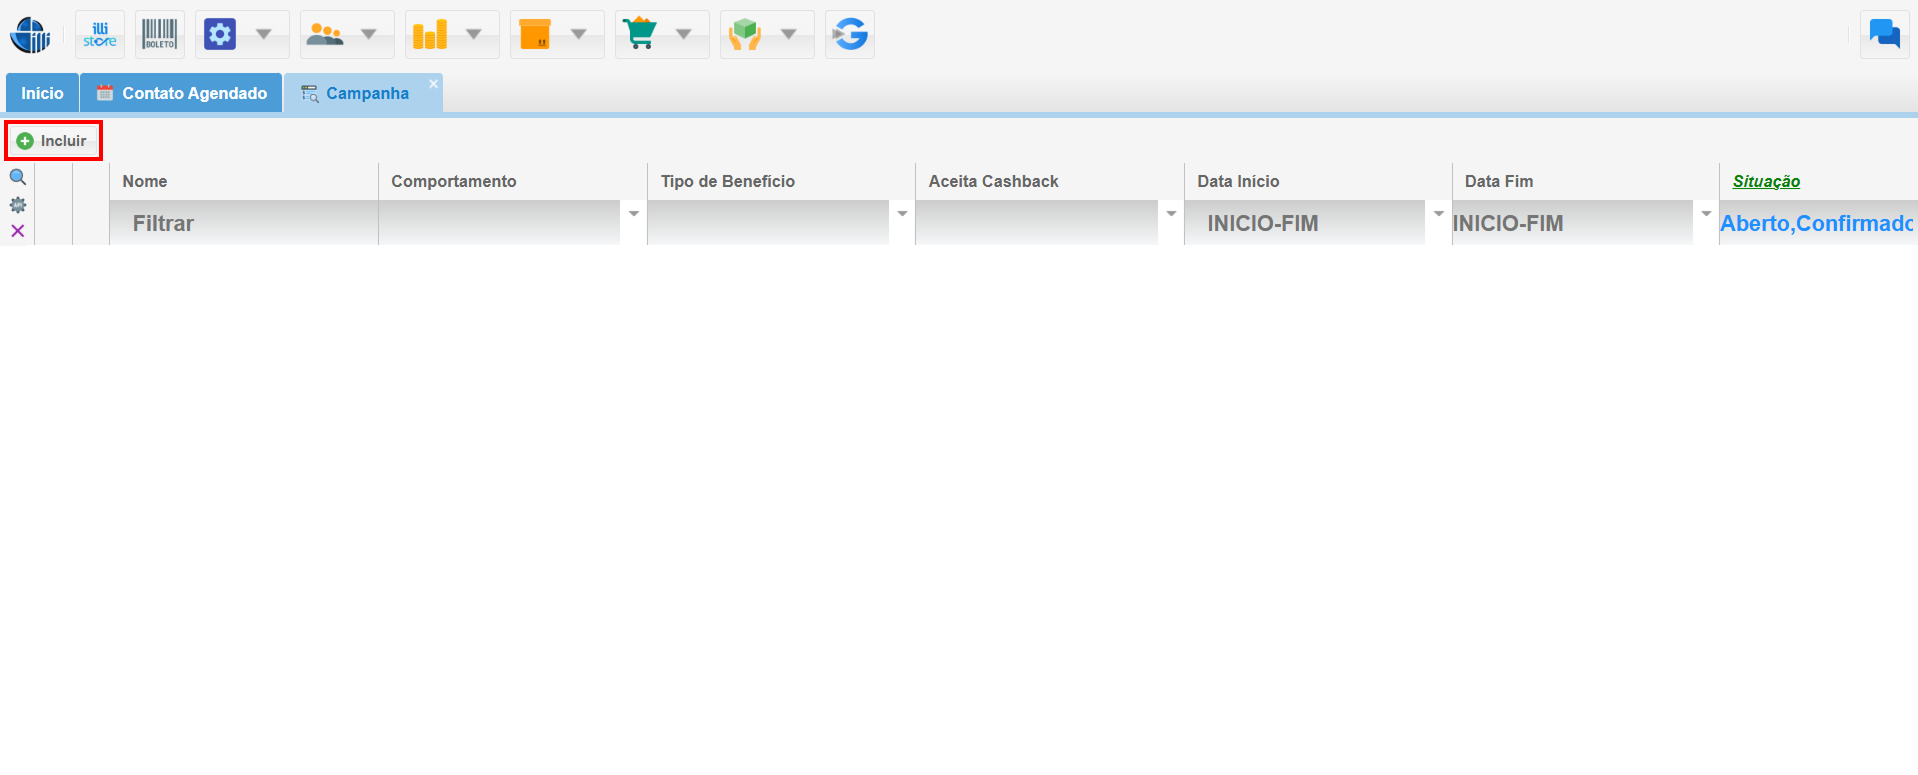
Task: Expand the Comportamento filter dropdown
Action: pyautogui.click(x=633, y=214)
